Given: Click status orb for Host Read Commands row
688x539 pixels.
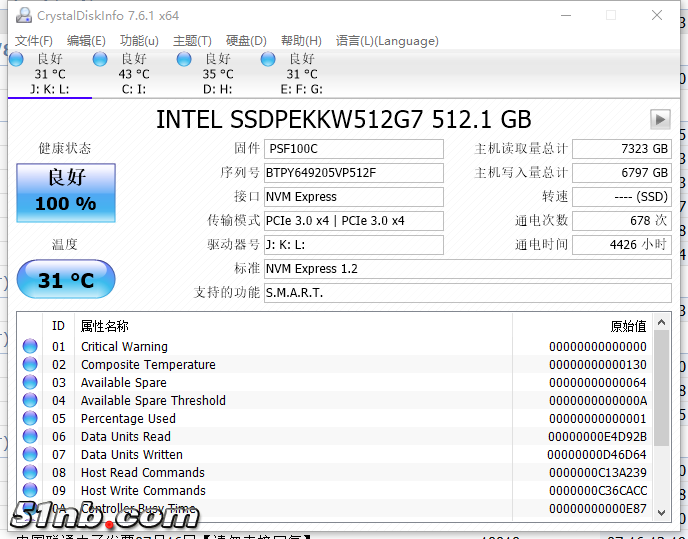Looking at the screenshot, I should [x=30, y=473].
